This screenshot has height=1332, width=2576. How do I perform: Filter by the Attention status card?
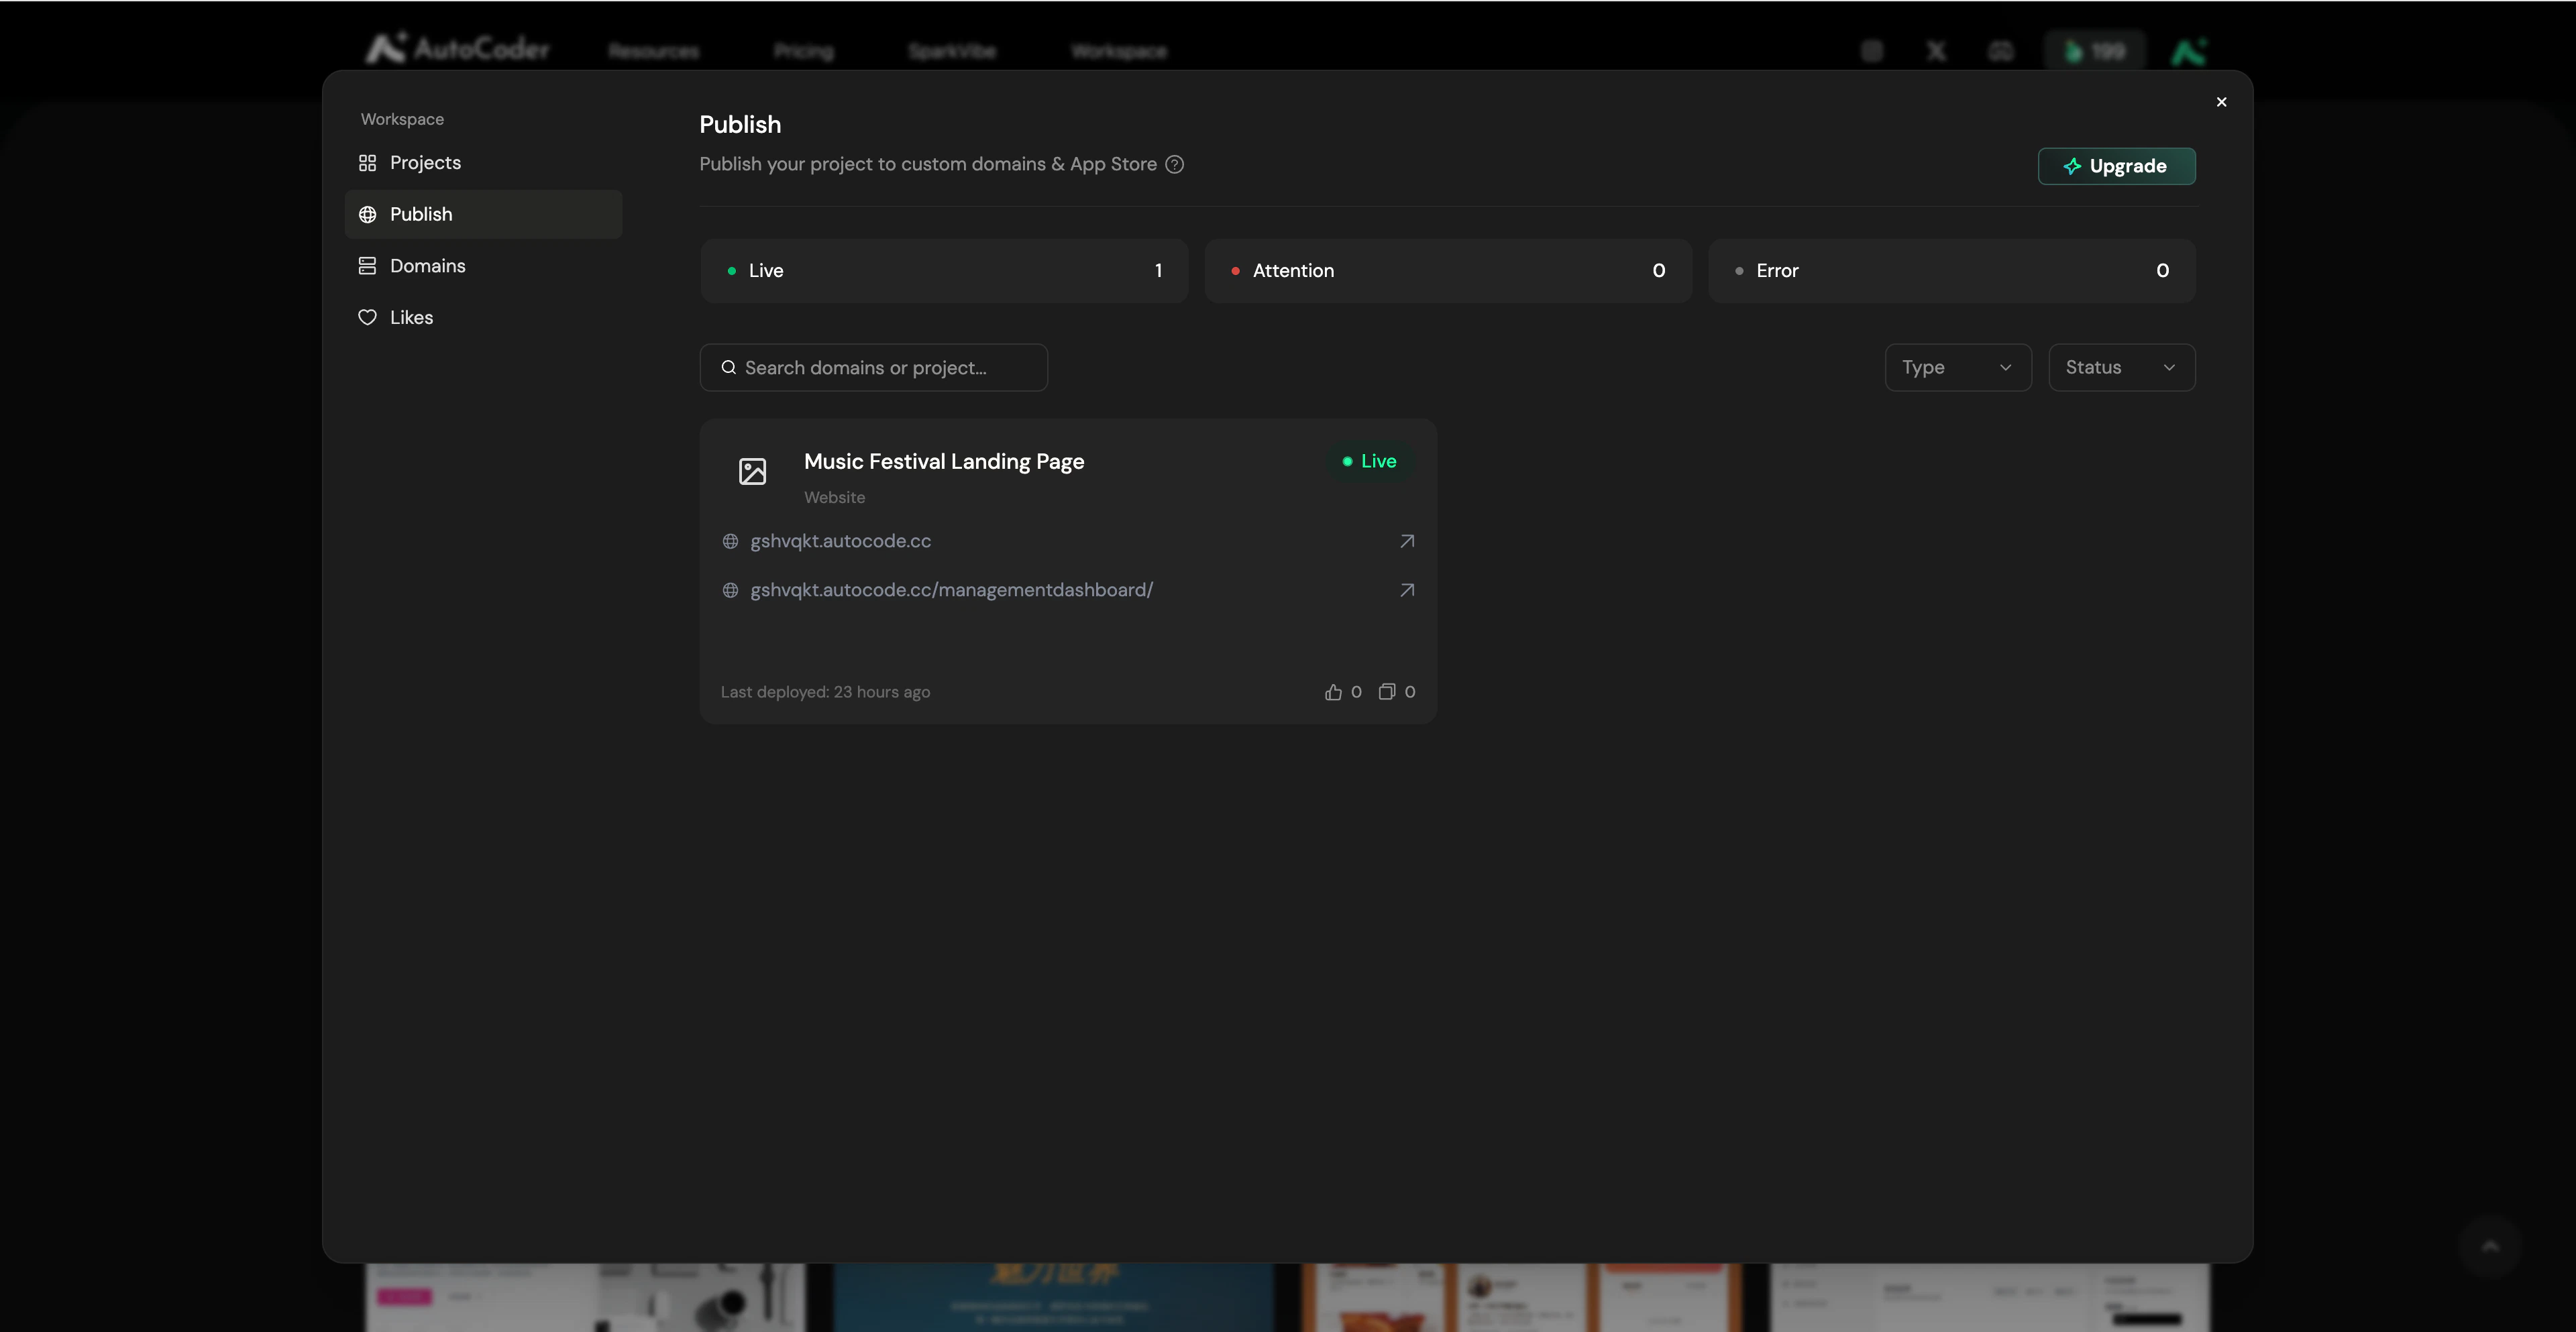(1447, 271)
